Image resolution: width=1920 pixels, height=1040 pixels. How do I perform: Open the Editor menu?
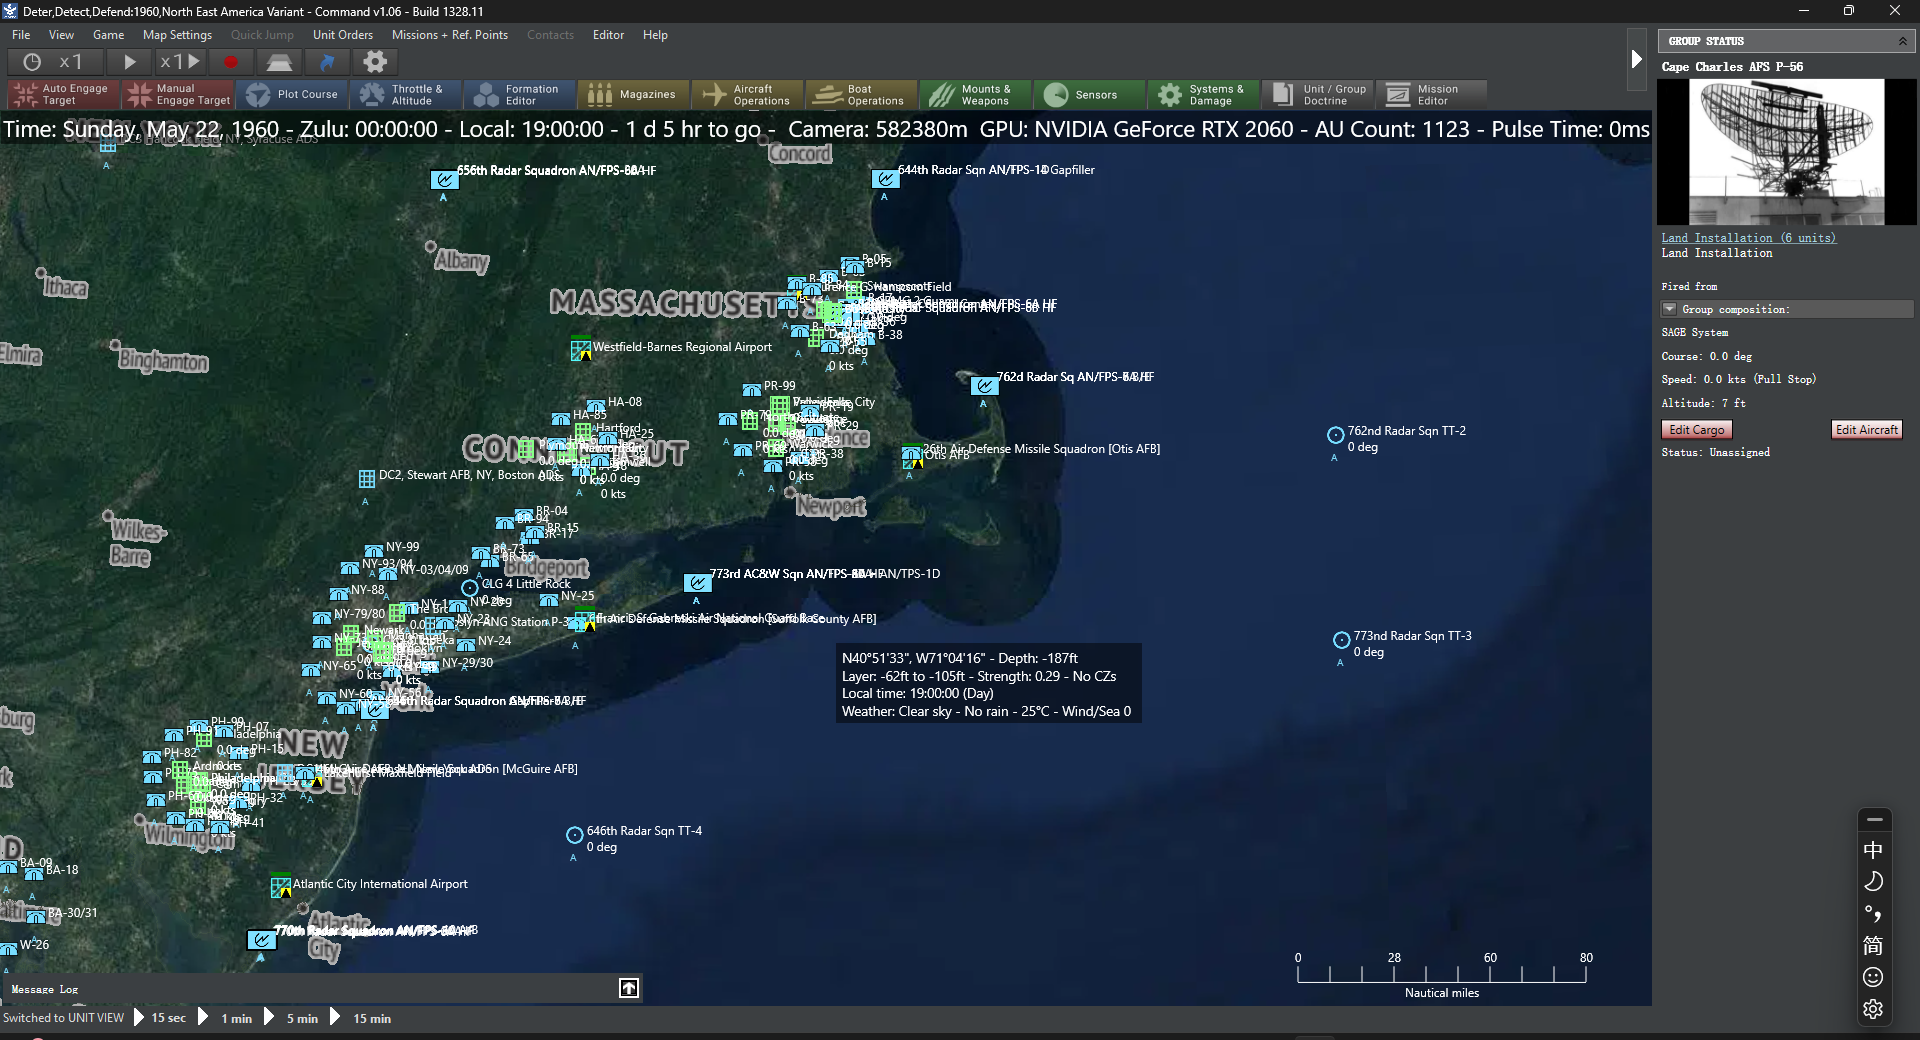[x=608, y=35]
